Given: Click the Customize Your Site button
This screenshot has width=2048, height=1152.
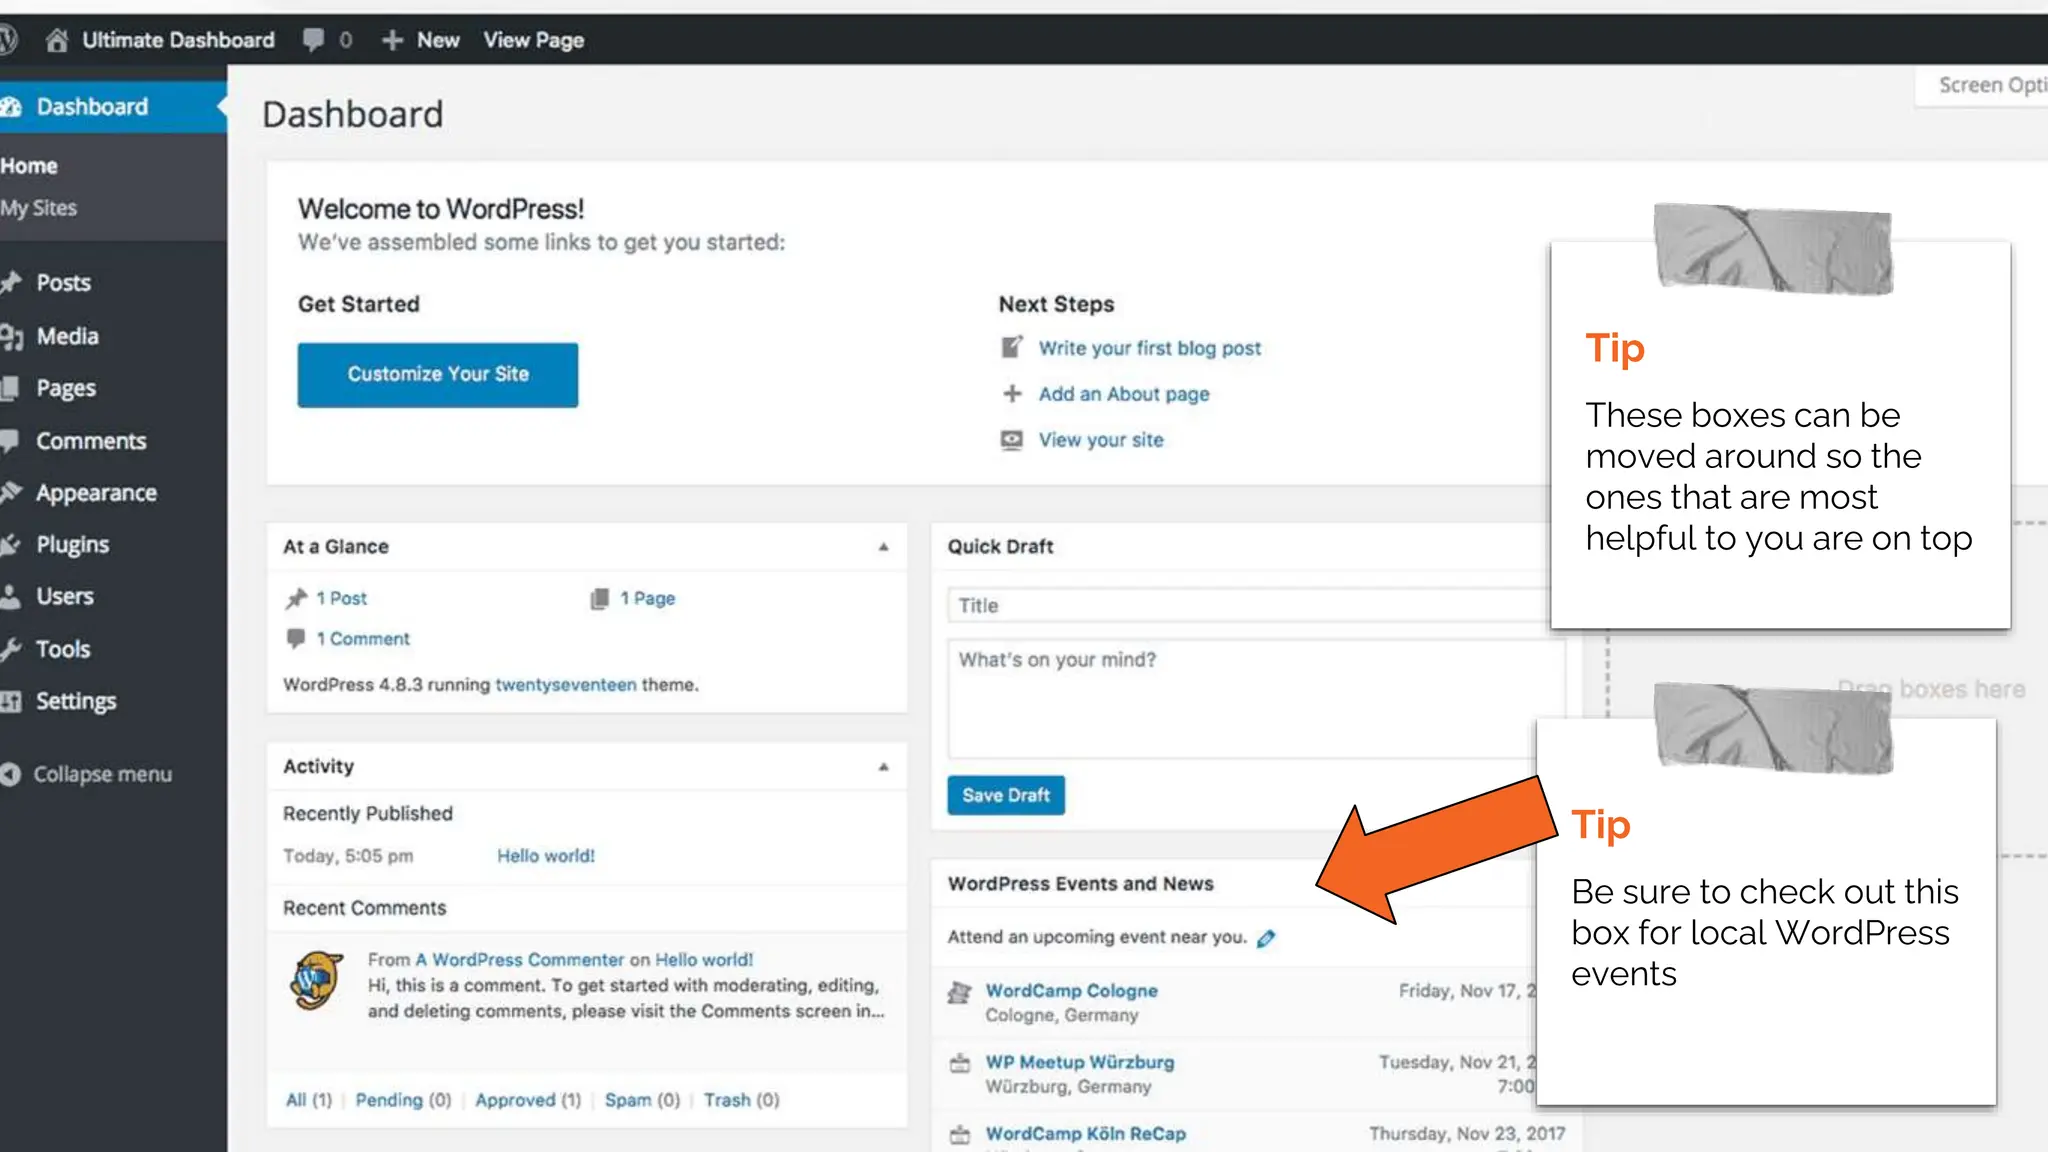Looking at the screenshot, I should 437,375.
